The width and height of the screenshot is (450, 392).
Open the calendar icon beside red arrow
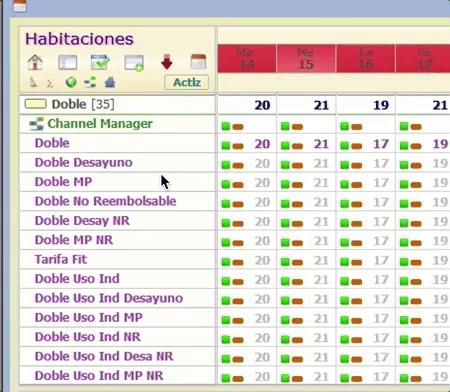coord(198,62)
